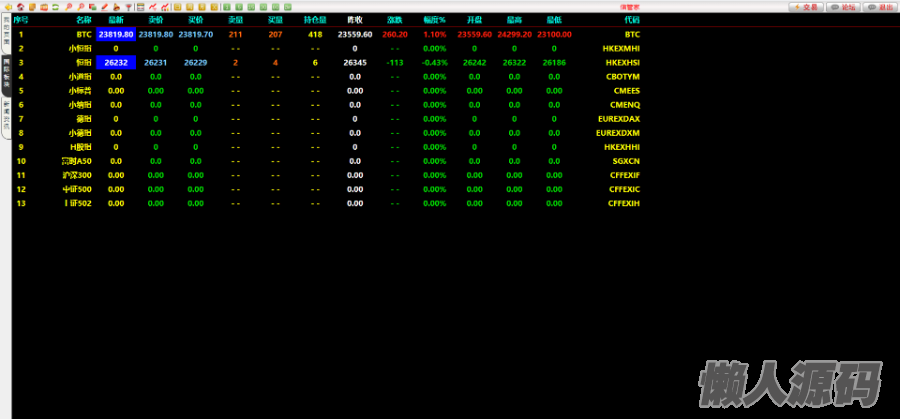
Task: Click the last yellow square icon before green ones
Action: [x=214, y=7]
